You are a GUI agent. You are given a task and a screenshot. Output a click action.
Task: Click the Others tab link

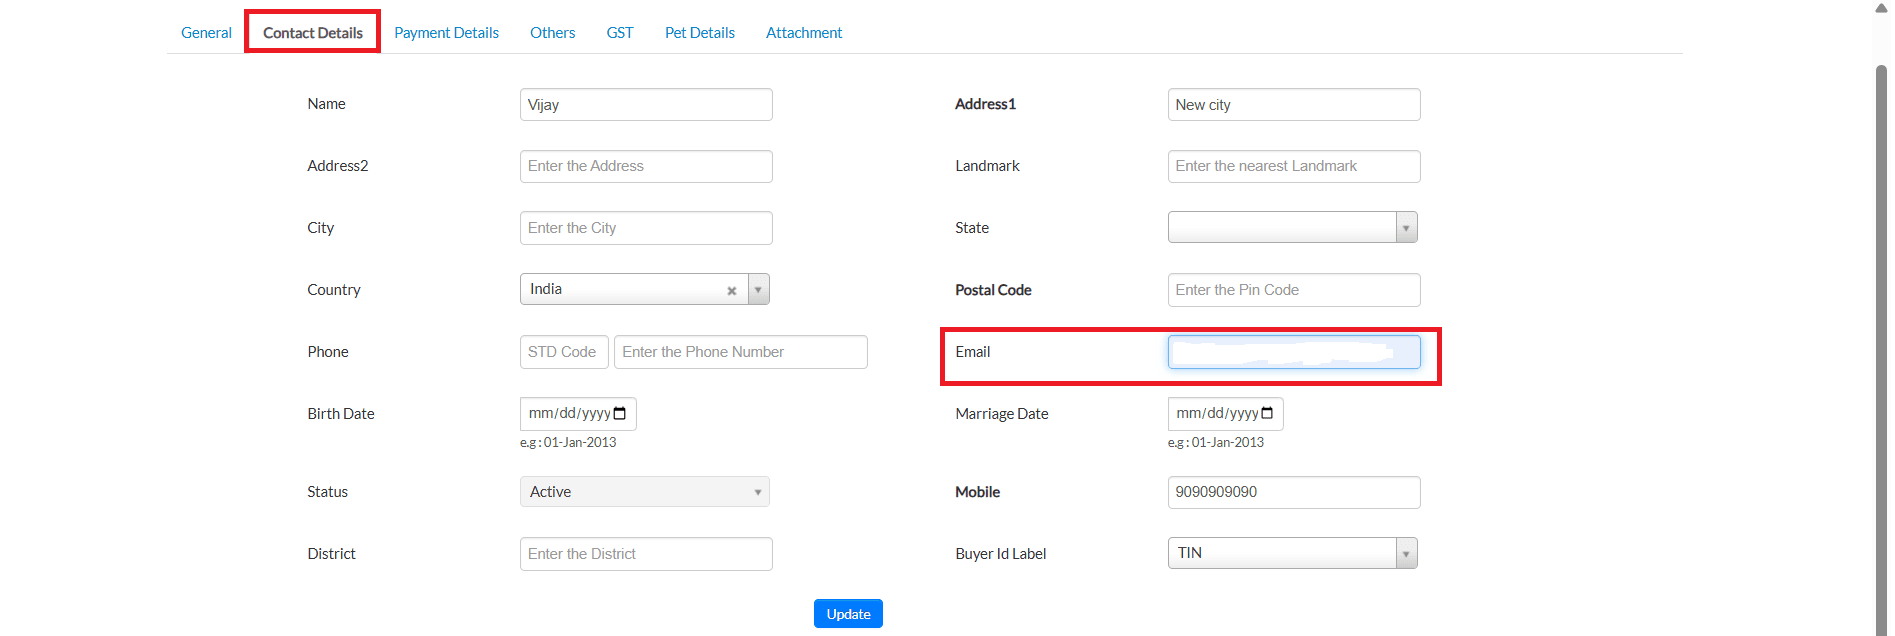[552, 33]
